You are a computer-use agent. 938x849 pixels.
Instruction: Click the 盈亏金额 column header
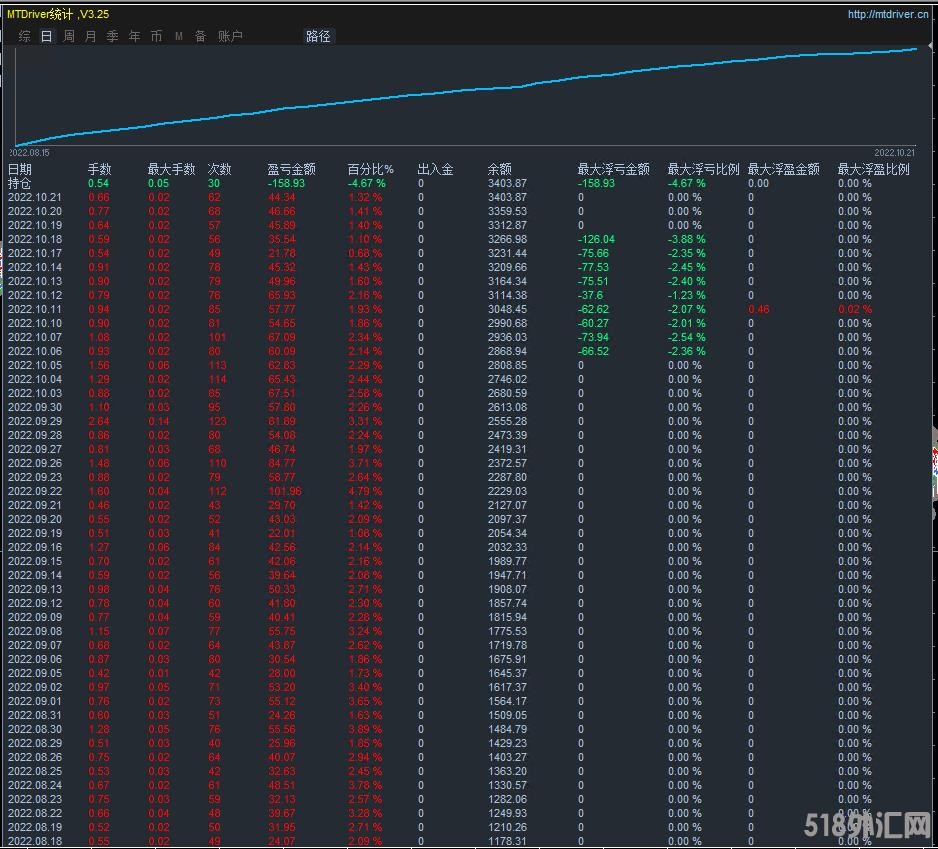click(291, 169)
